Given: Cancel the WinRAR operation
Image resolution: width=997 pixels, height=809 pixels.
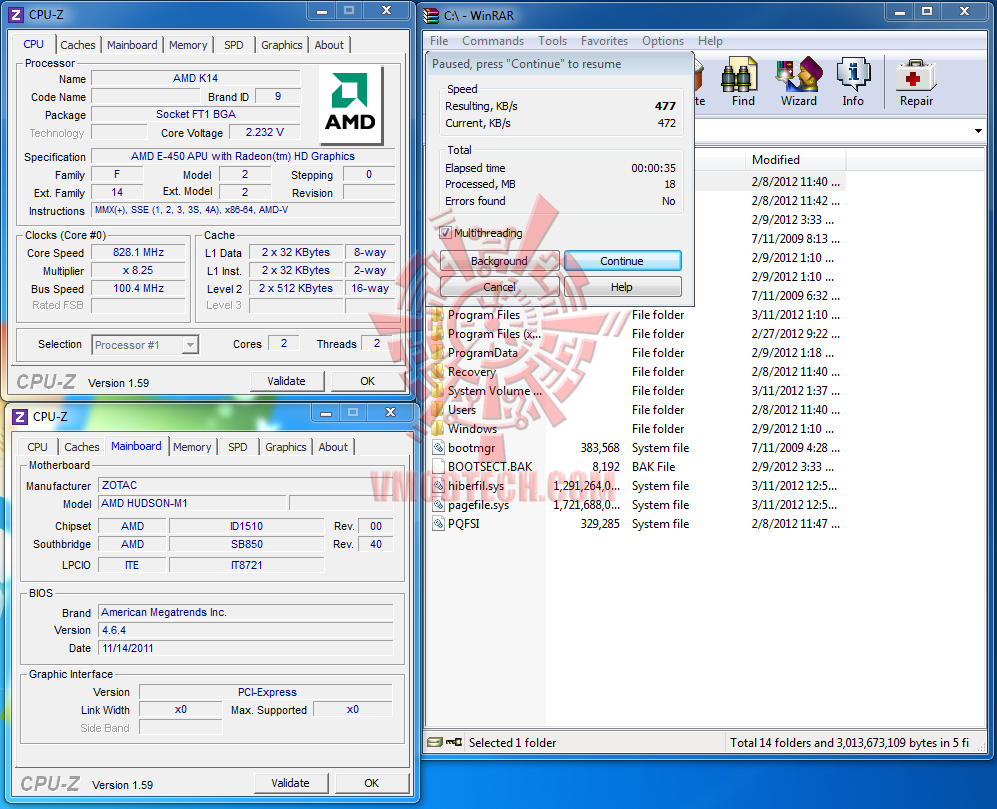Looking at the screenshot, I should coord(499,287).
